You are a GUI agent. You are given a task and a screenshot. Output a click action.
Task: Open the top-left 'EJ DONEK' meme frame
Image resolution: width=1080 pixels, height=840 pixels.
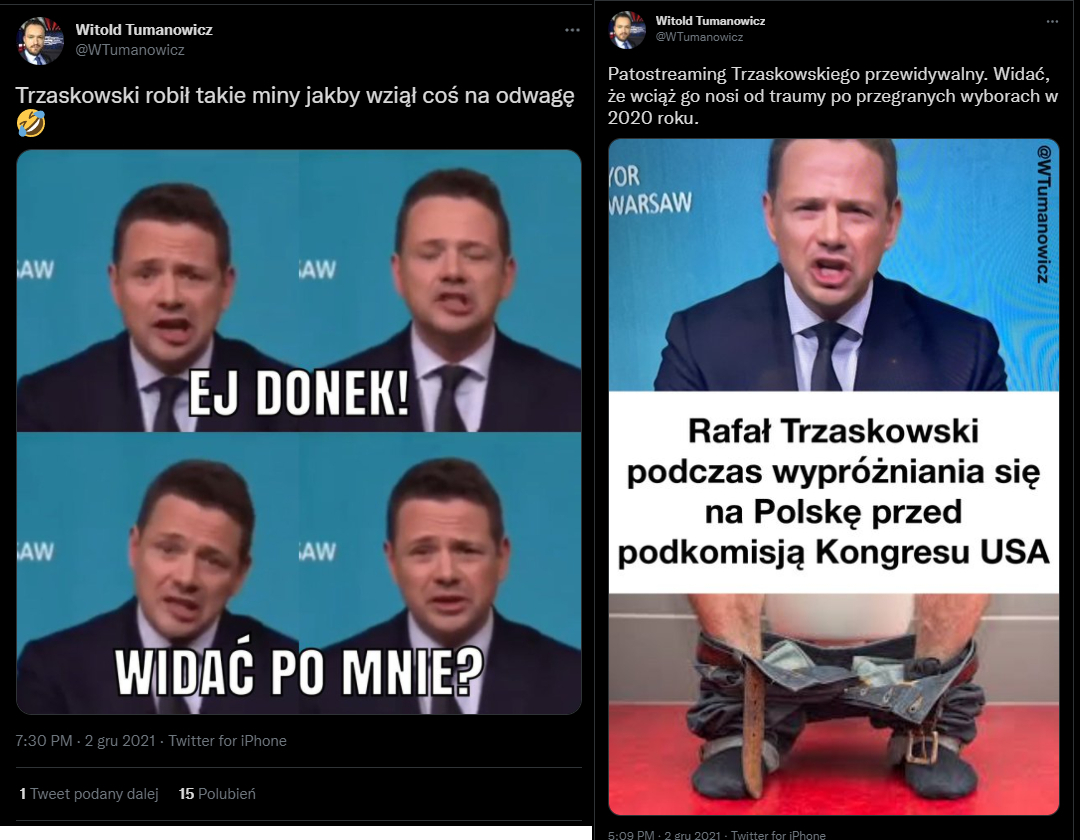pyautogui.click(x=157, y=291)
